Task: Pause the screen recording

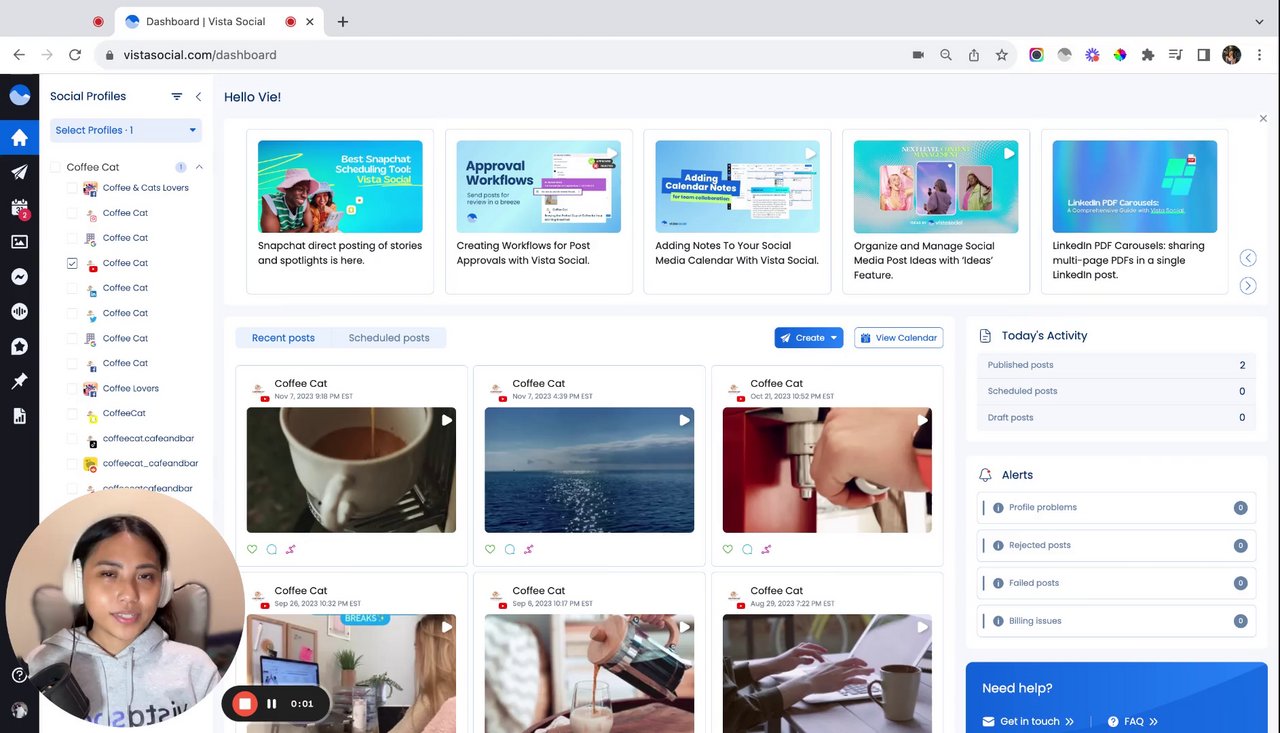Action: tap(271, 703)
